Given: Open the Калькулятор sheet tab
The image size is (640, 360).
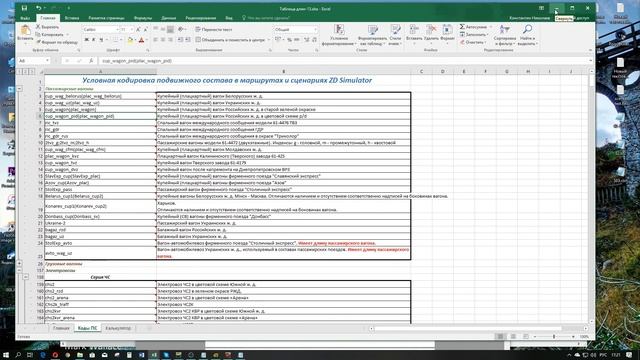Looking at the screenshot, I should coord(118,328).
